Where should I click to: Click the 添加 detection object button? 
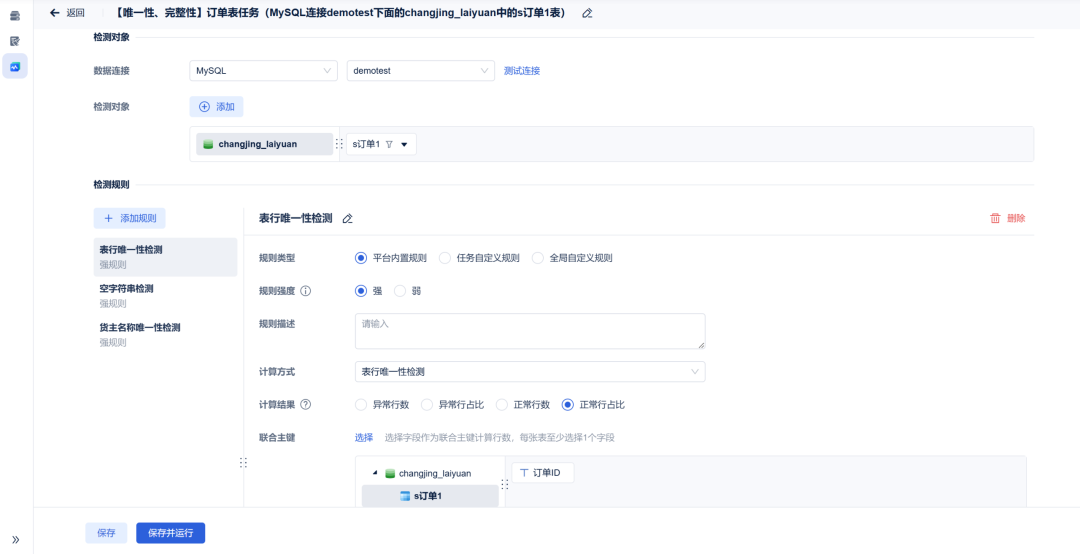click(x=216, y=107)
